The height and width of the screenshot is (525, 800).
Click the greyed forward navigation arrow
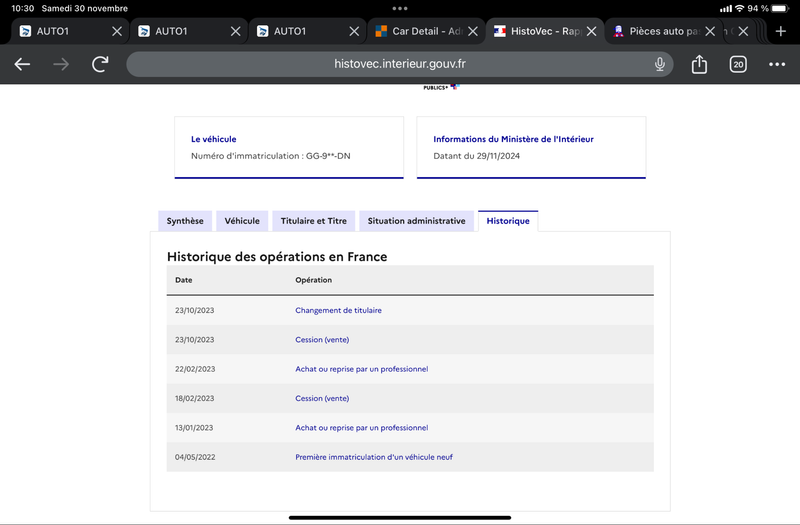[x=61, y=64]
